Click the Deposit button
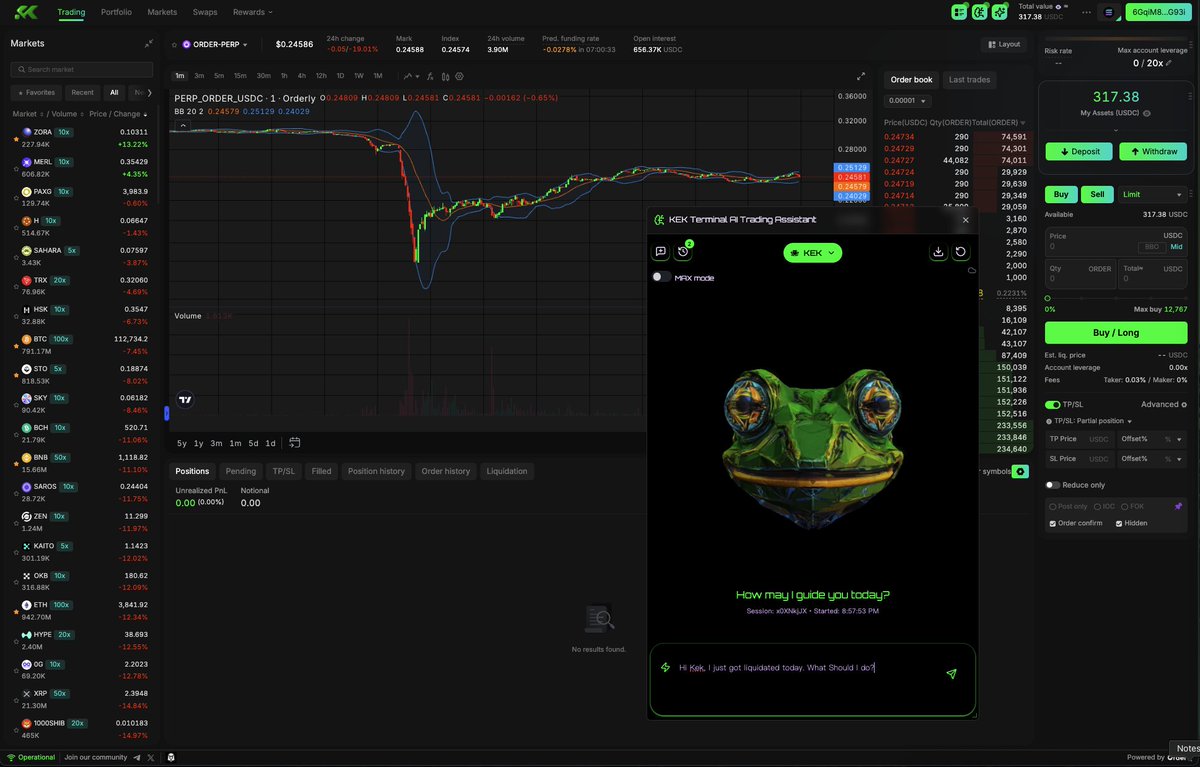The image size is (1200, 767). [1078, 152]
